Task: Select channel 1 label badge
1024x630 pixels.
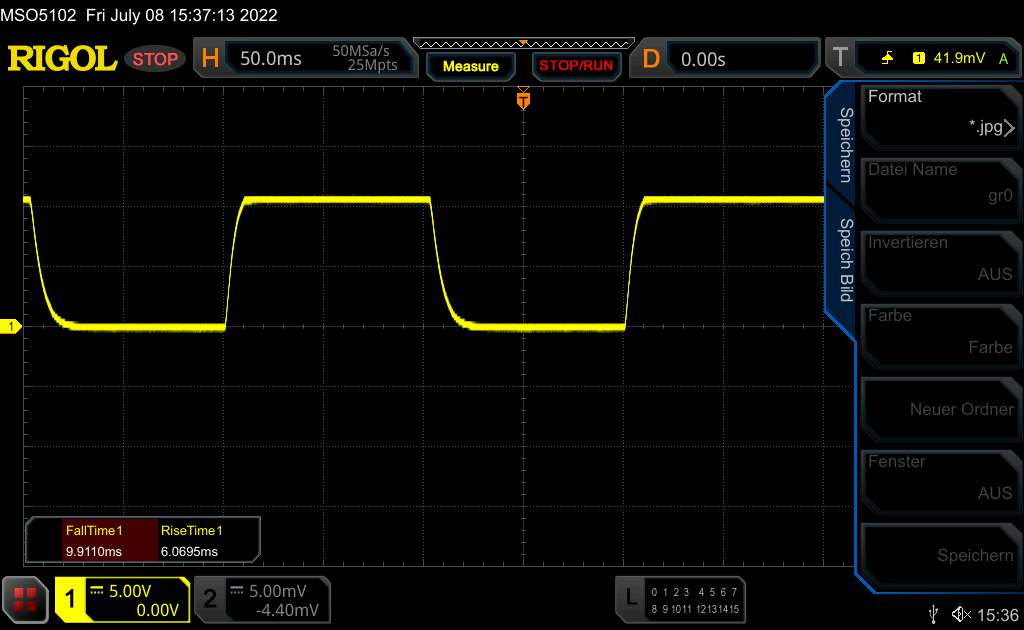Action: (x=71, y=599)
